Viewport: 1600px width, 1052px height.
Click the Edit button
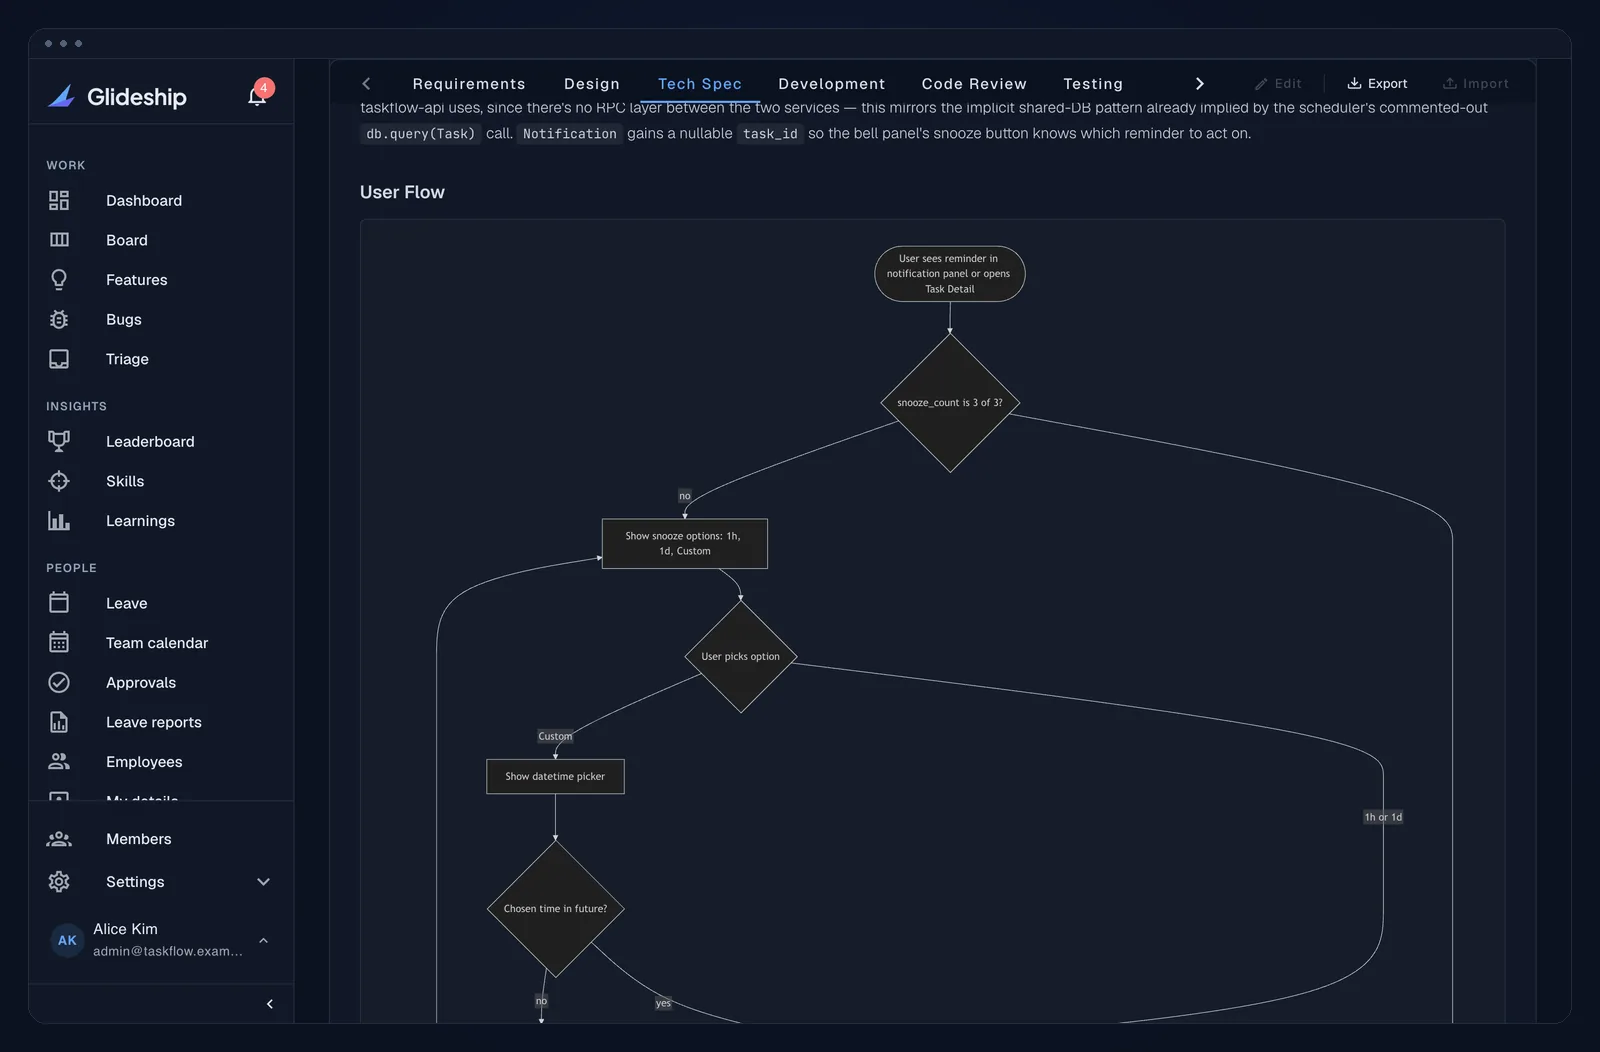click(1278, 84)
